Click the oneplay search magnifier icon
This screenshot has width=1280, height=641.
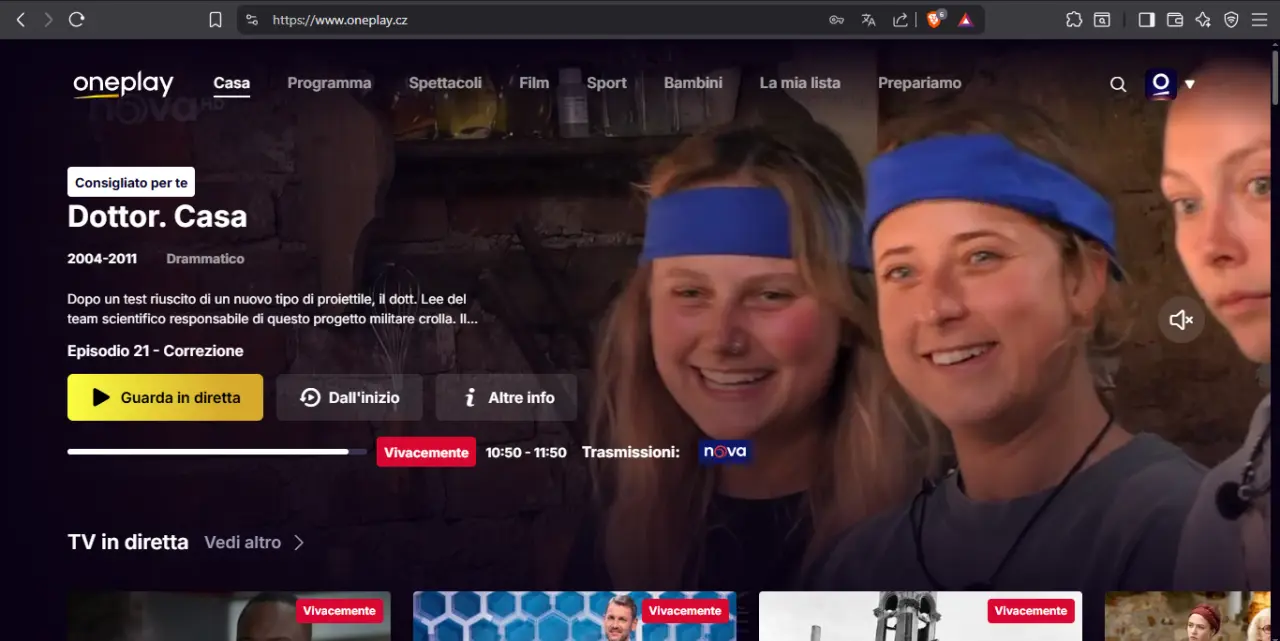click(x=1118, y=84)
